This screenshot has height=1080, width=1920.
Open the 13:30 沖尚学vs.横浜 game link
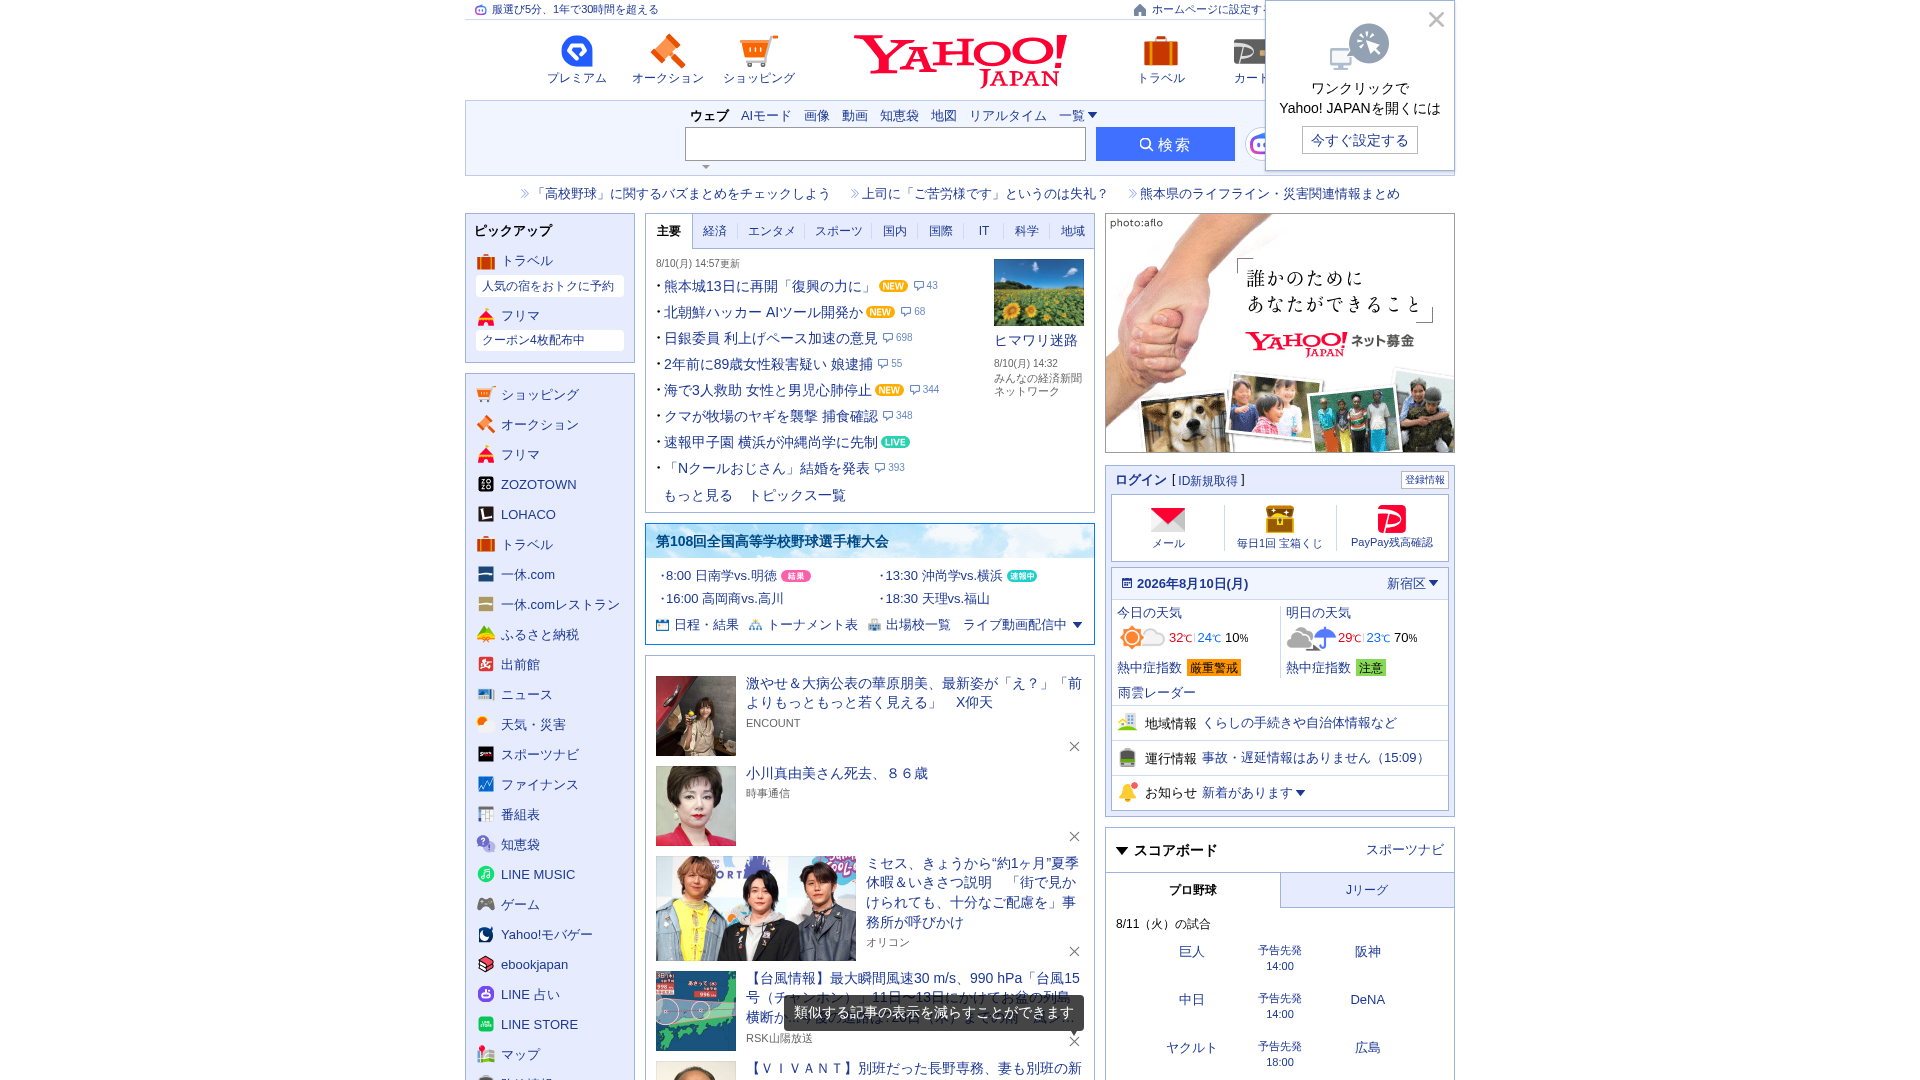click(x=943, y=576)
